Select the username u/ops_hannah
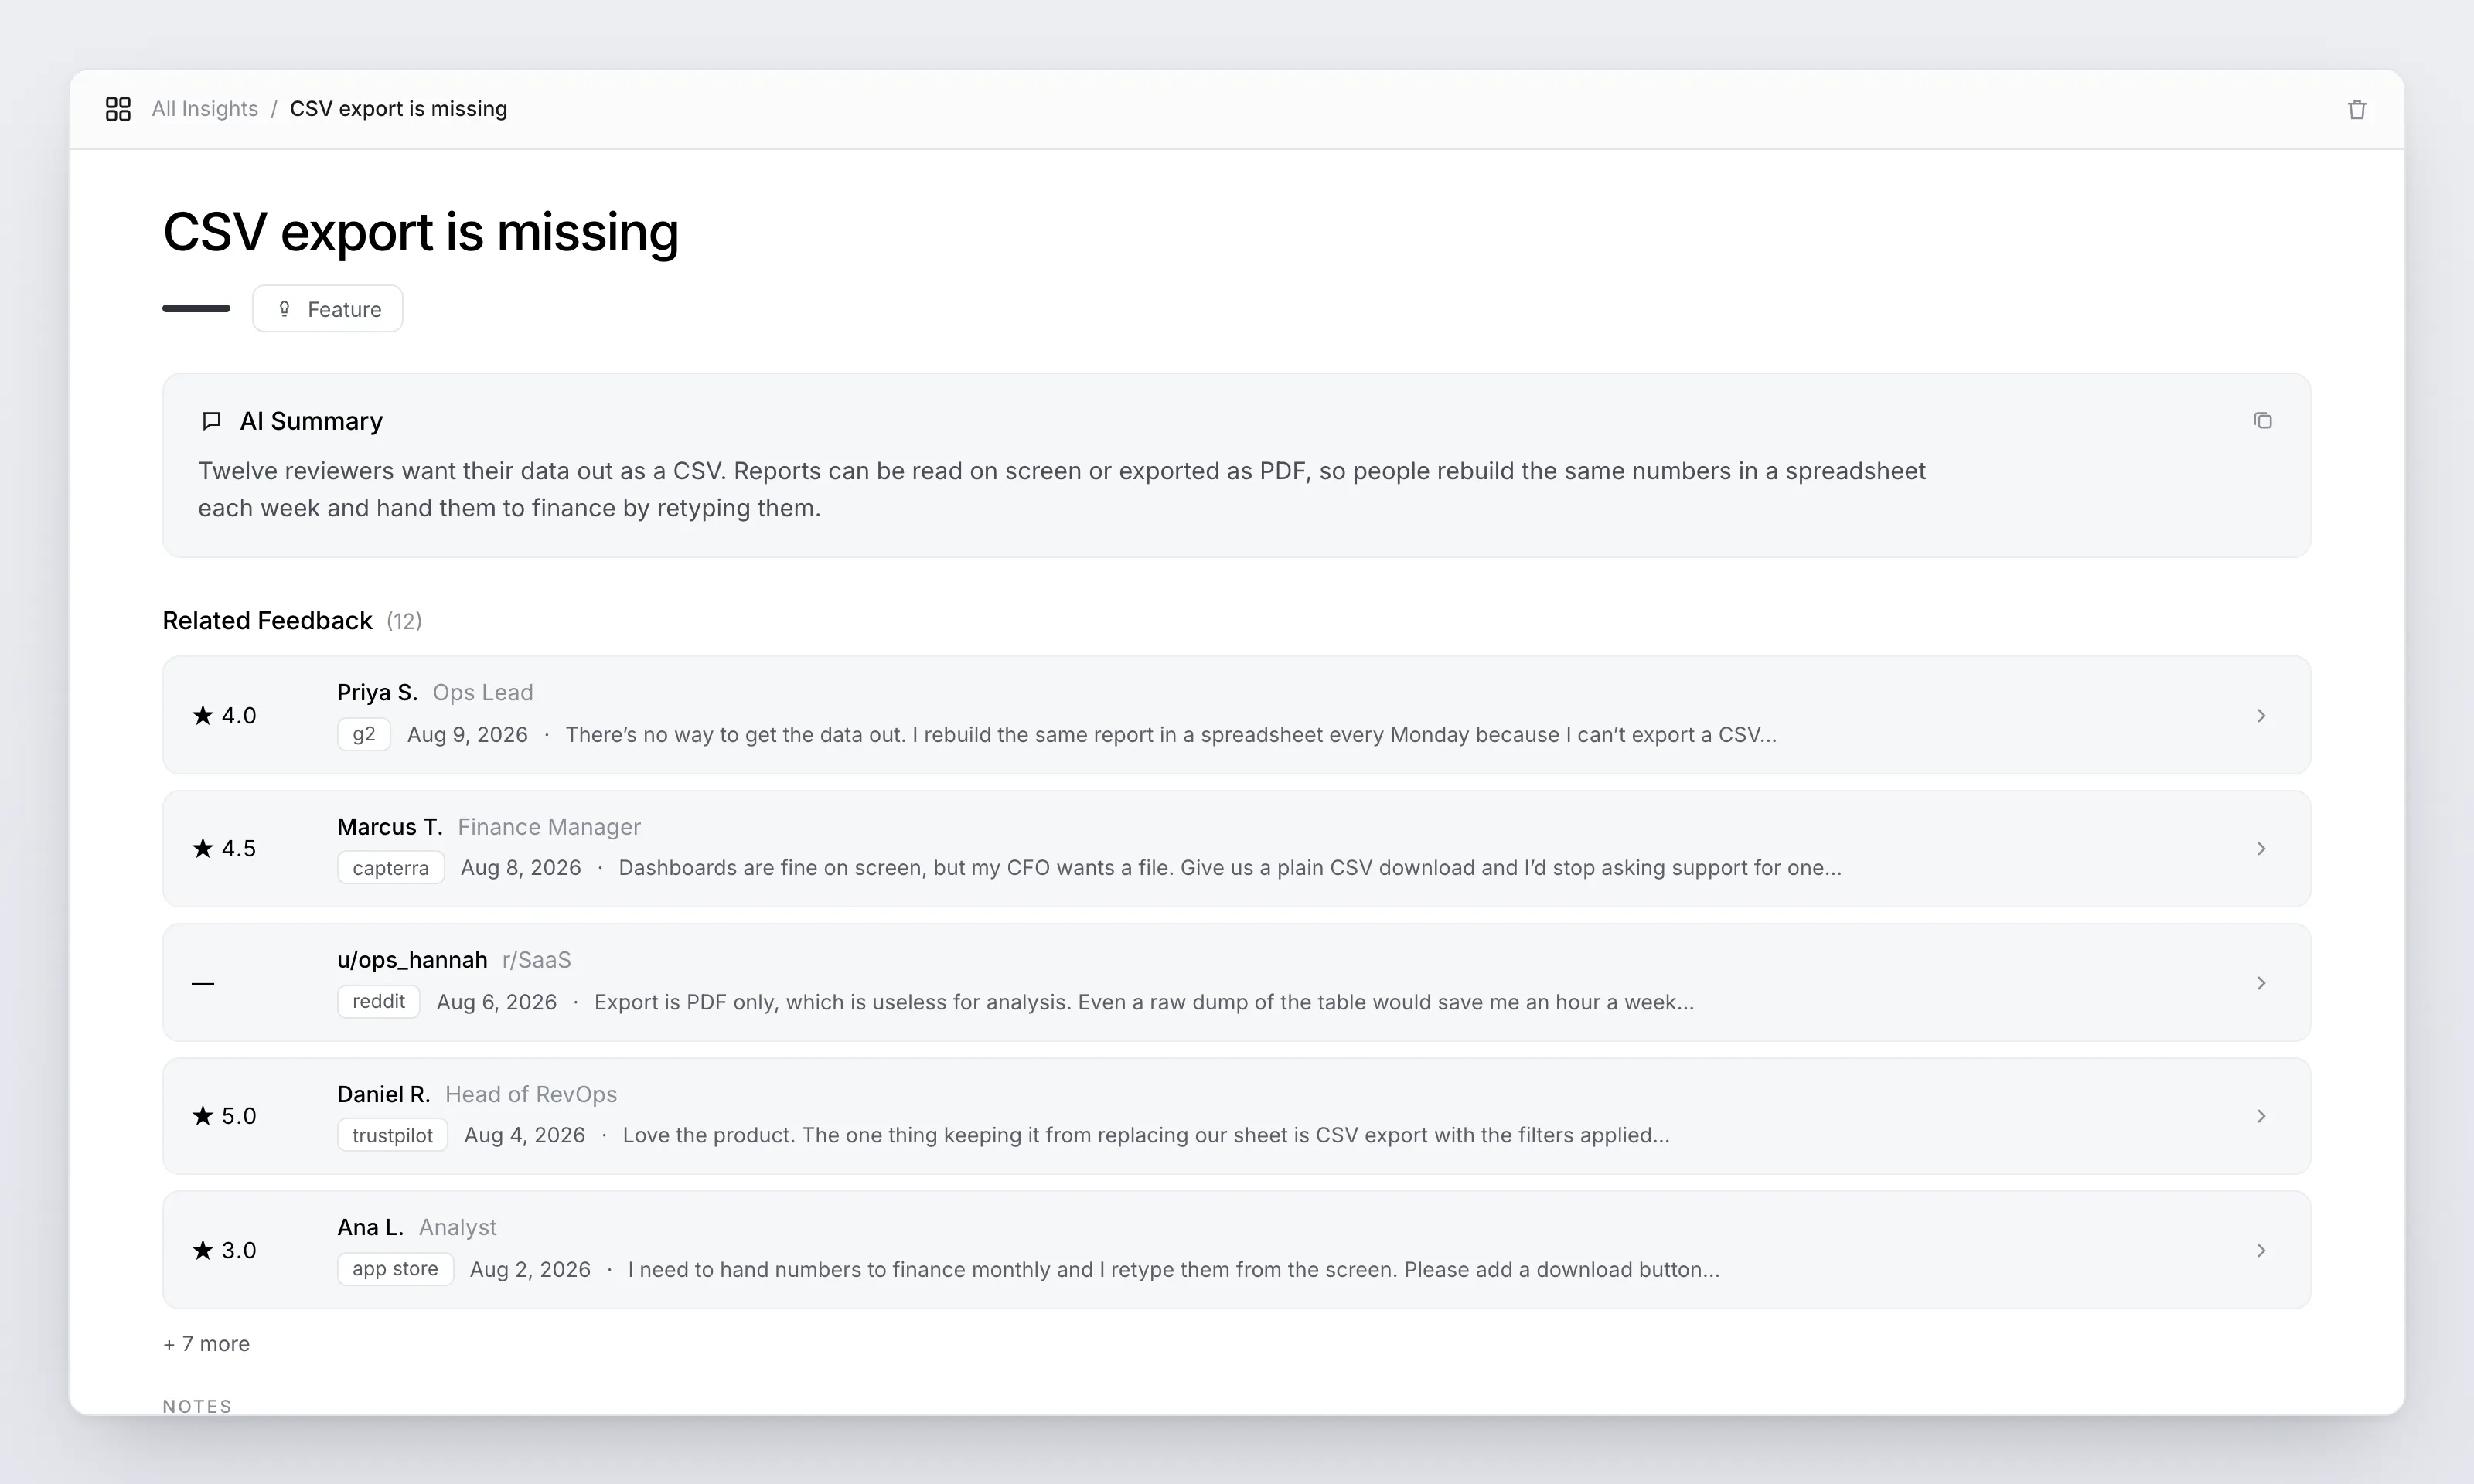The height and width of the screenshot is (1484, 2474). click(412, 960)
